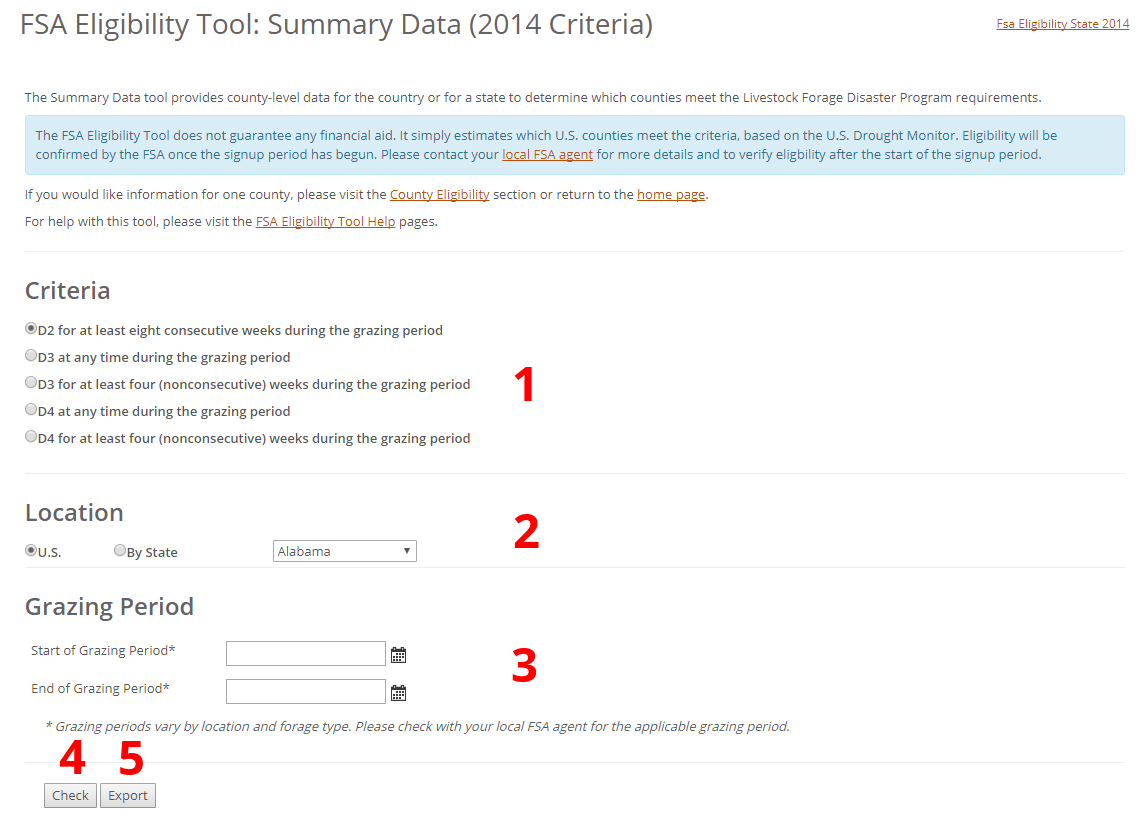Click the End of Grazing Period text field
This screenshot has height=824, width=1147.
tap(305, 690)
